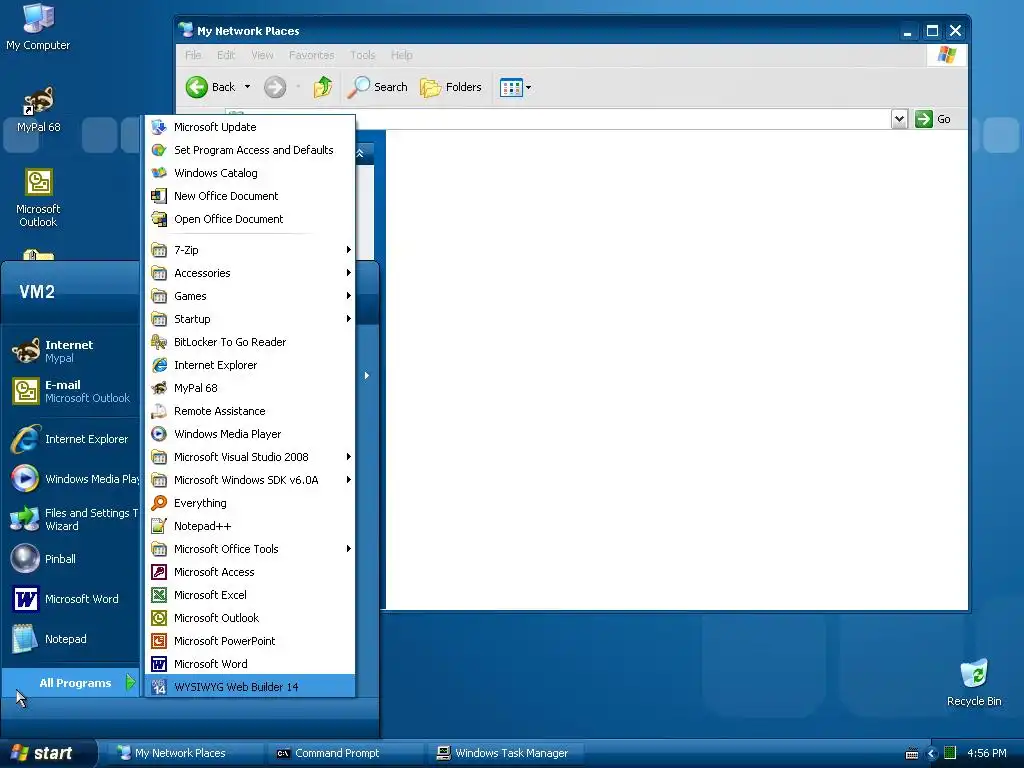Show hidden tray icons arrow
The height and width of the screenshot is (768, 1024).
click(x=932, y=753)
